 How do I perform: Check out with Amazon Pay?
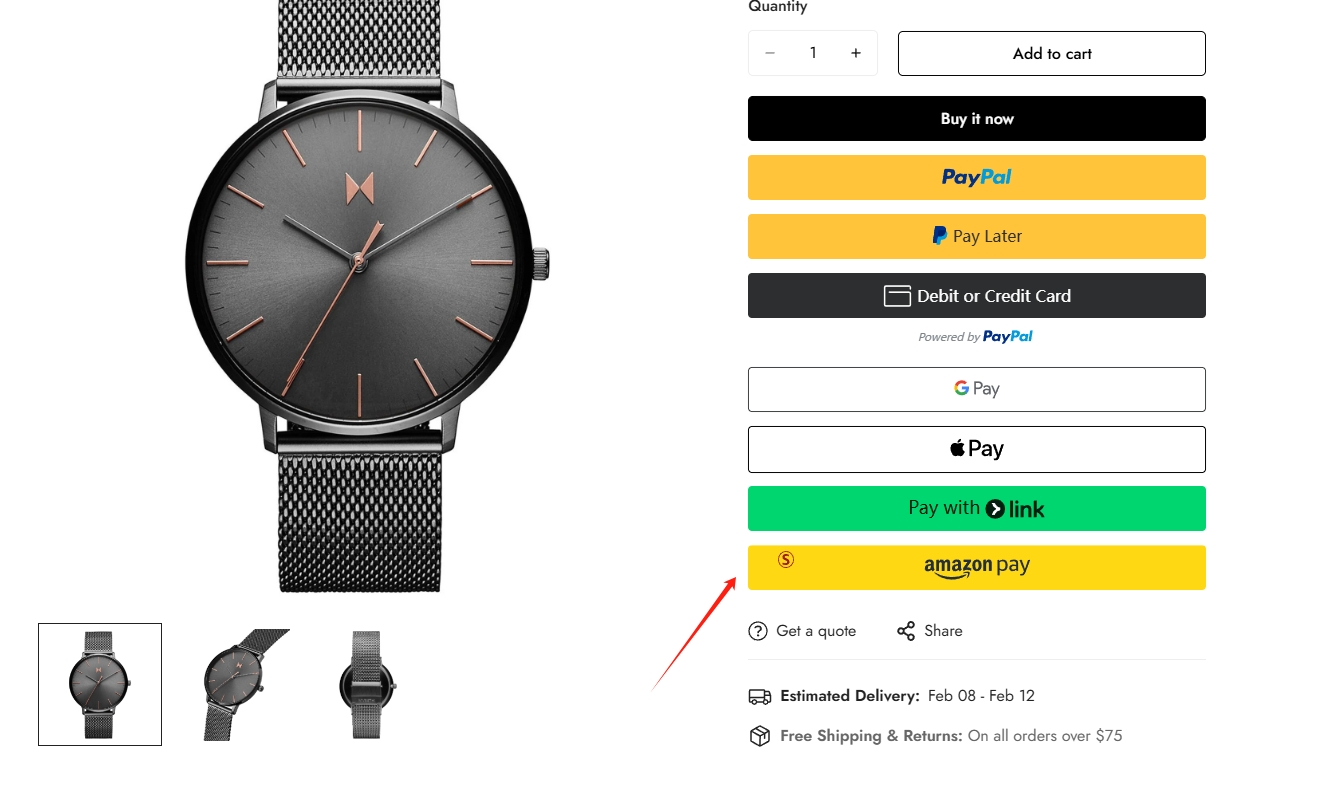(x=977, y=567)
